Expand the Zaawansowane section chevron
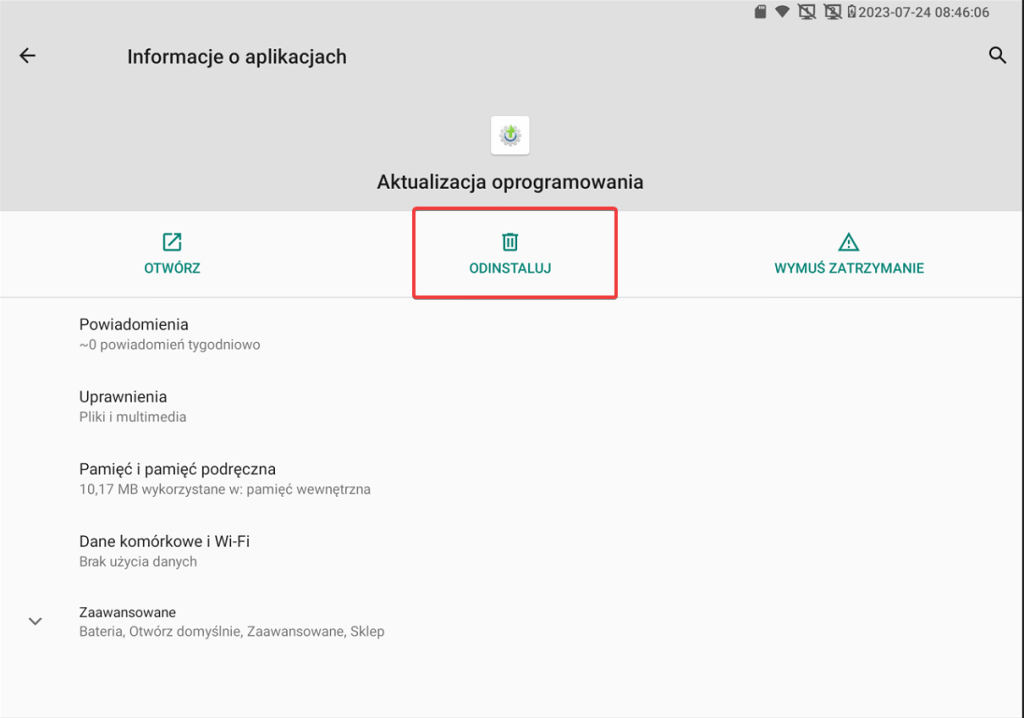1024x718 pixels. pos(35,621)
